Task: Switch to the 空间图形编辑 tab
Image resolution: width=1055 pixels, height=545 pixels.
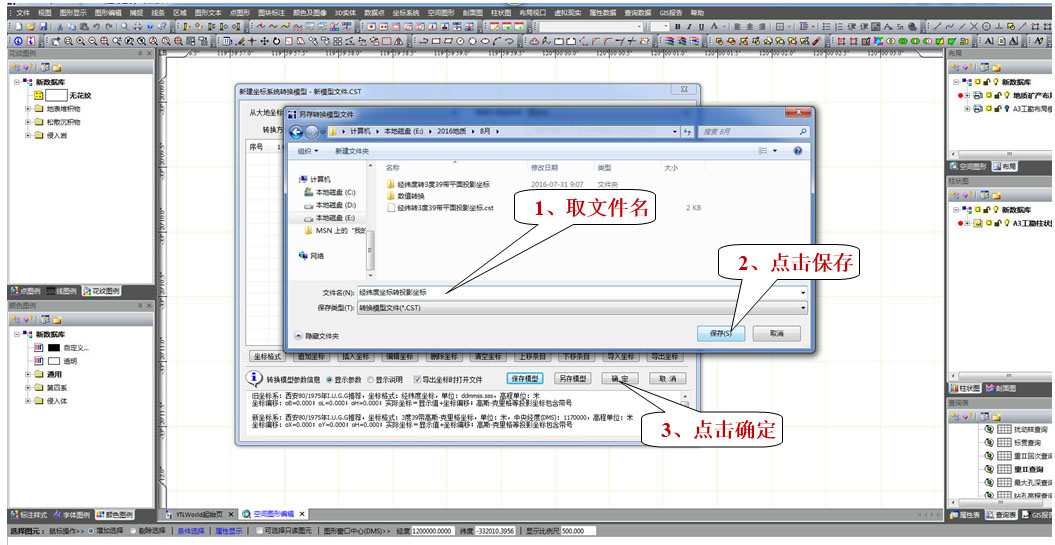Action: [272, 513]
